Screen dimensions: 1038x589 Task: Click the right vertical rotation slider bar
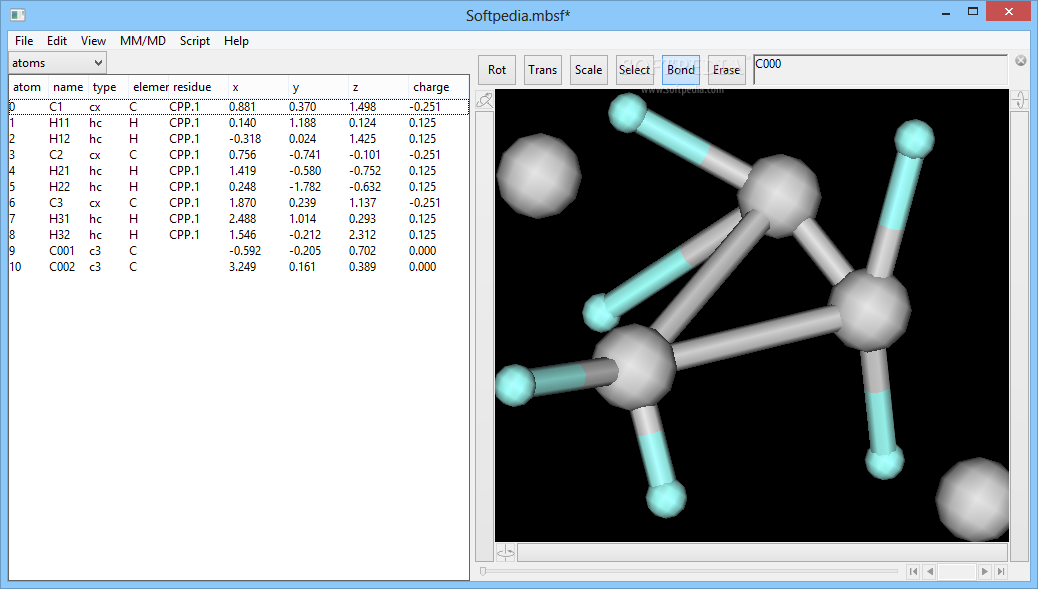point(1019,335)
